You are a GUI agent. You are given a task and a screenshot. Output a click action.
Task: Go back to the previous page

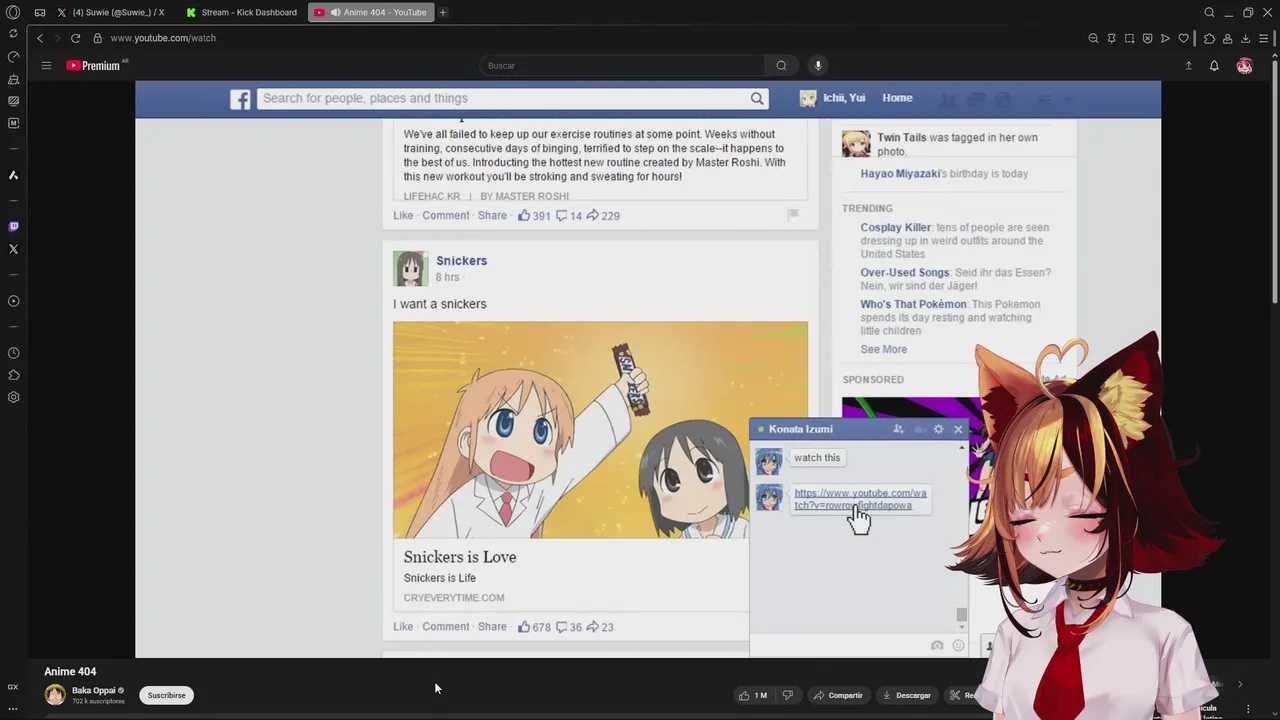40,38
